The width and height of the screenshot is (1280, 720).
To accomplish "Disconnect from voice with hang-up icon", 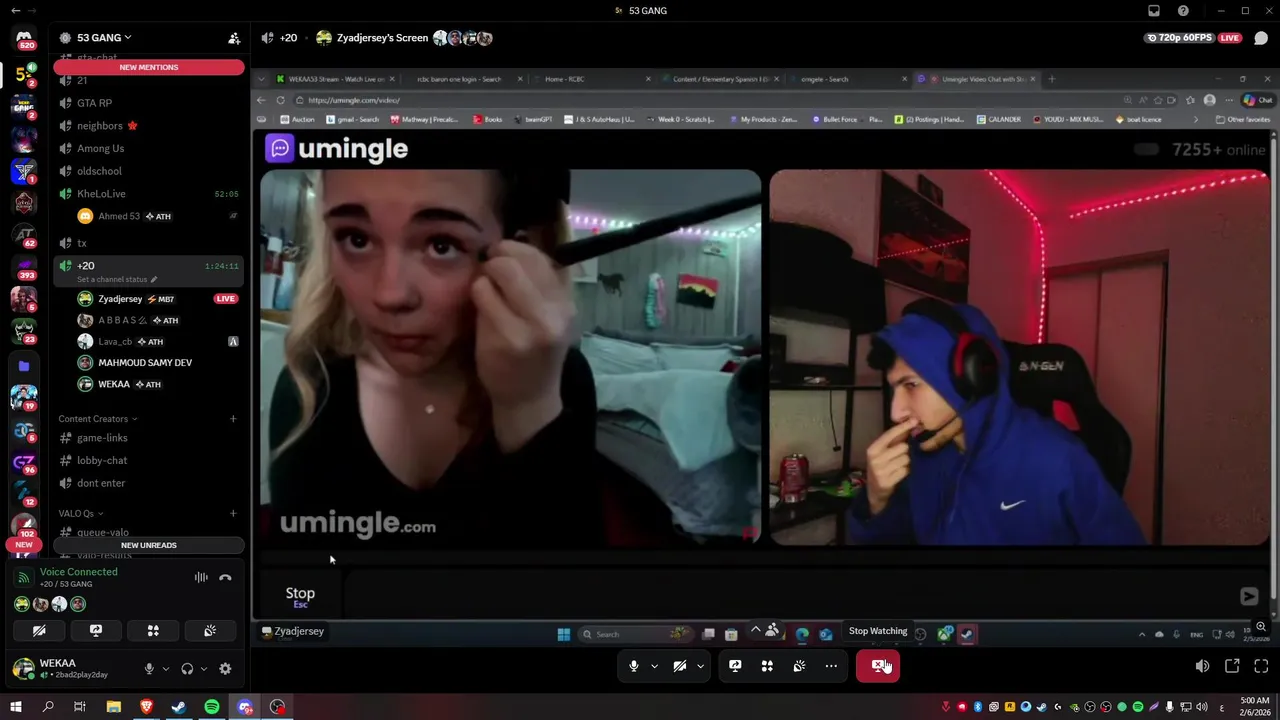I will pos(225,577).
